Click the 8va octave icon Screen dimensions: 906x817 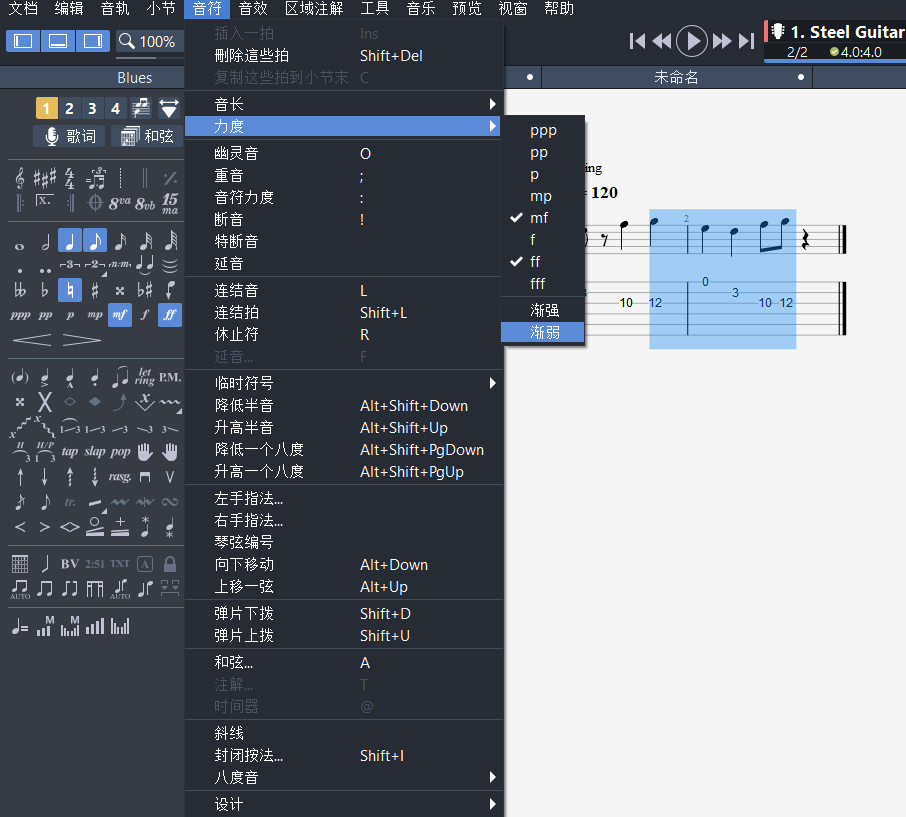tap(120, 203)
